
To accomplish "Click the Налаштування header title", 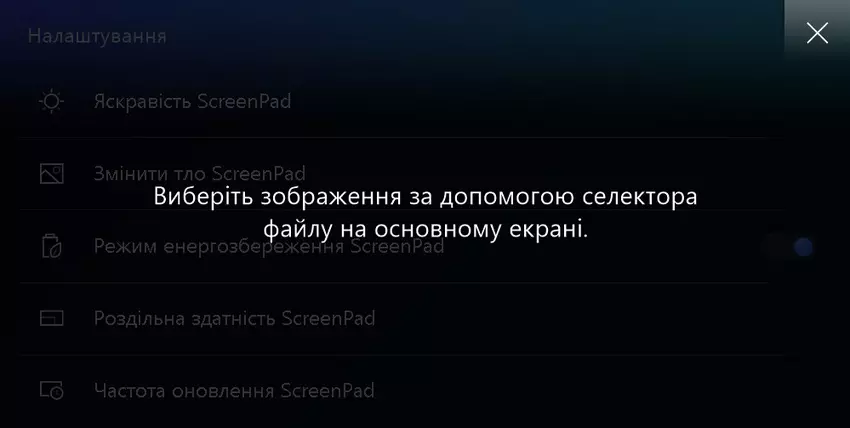I will pyautogui.click(x=97, y=36).
